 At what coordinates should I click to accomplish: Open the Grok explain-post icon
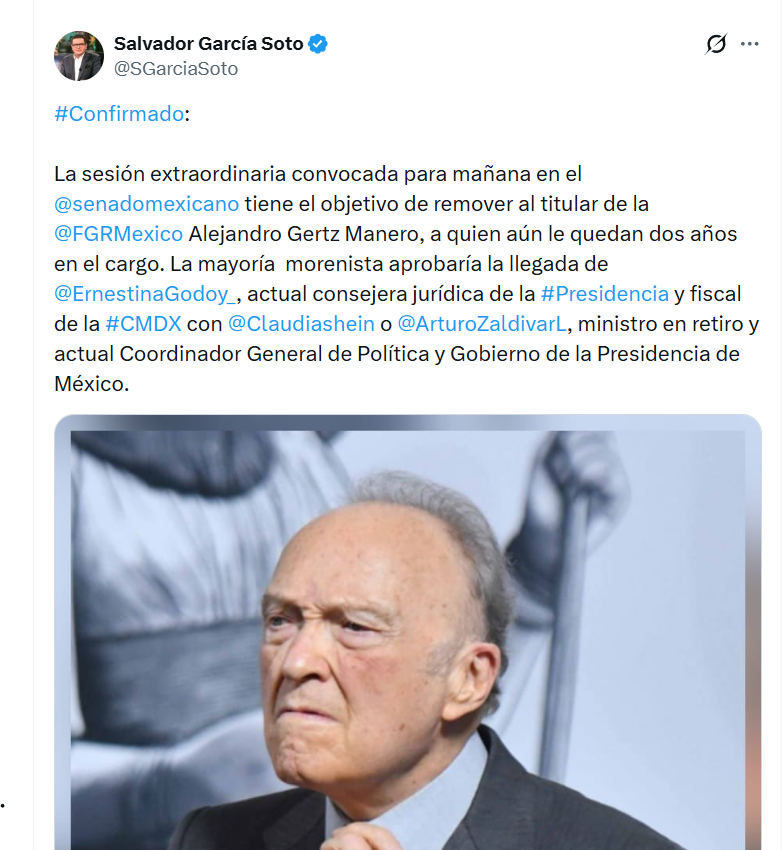click(x=715, y=44)
